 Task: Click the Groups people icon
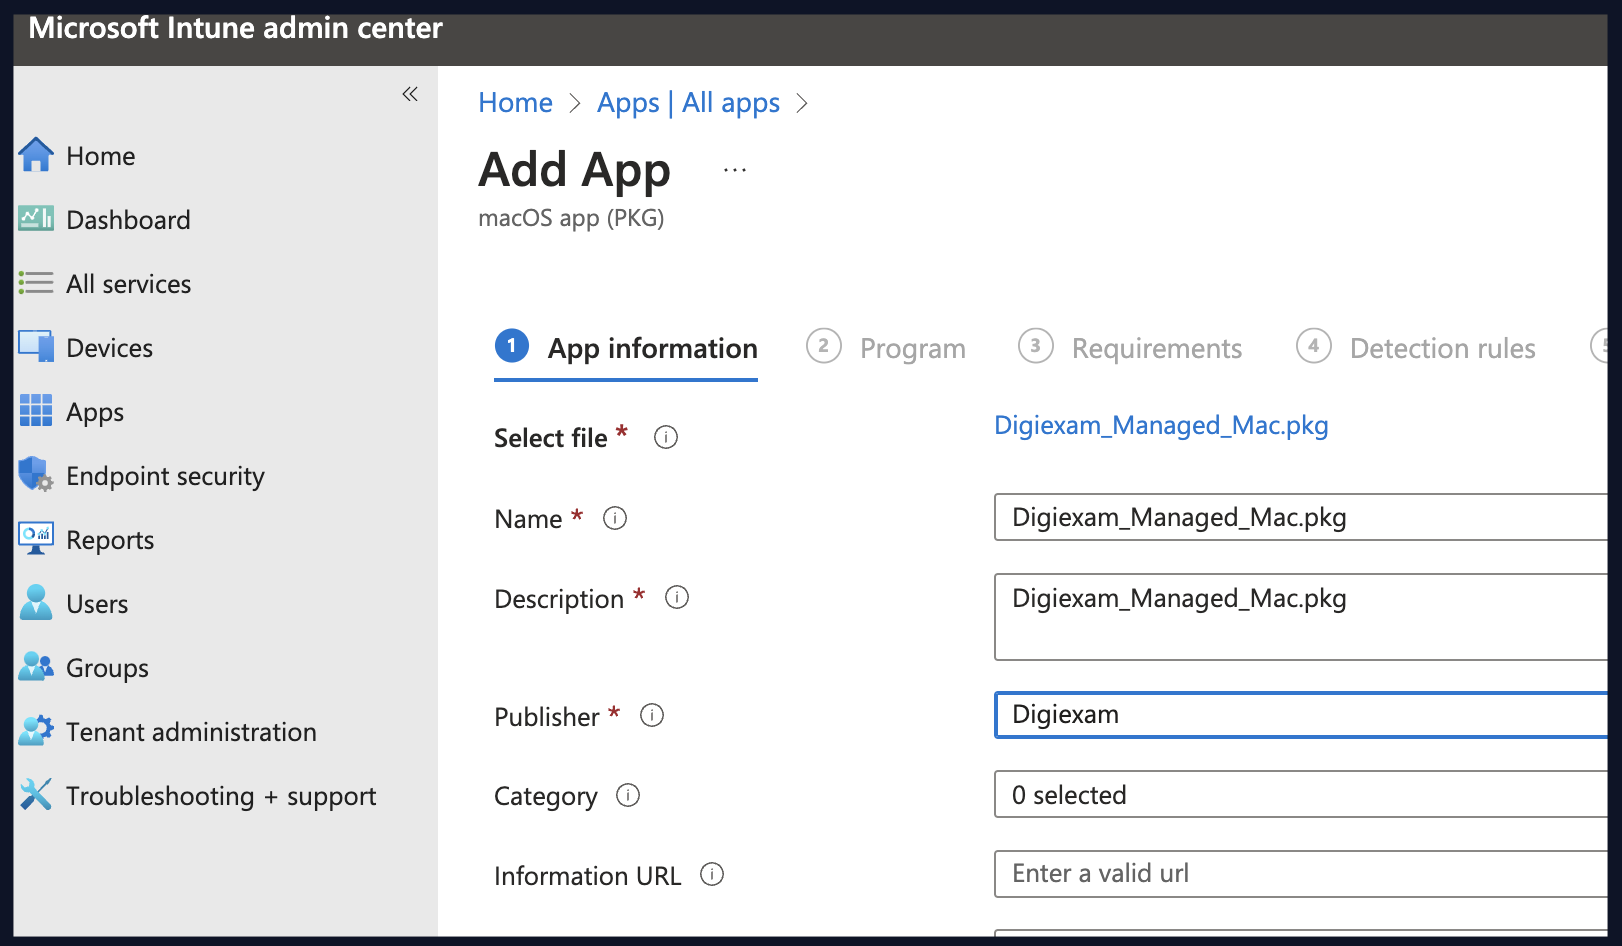36,666
